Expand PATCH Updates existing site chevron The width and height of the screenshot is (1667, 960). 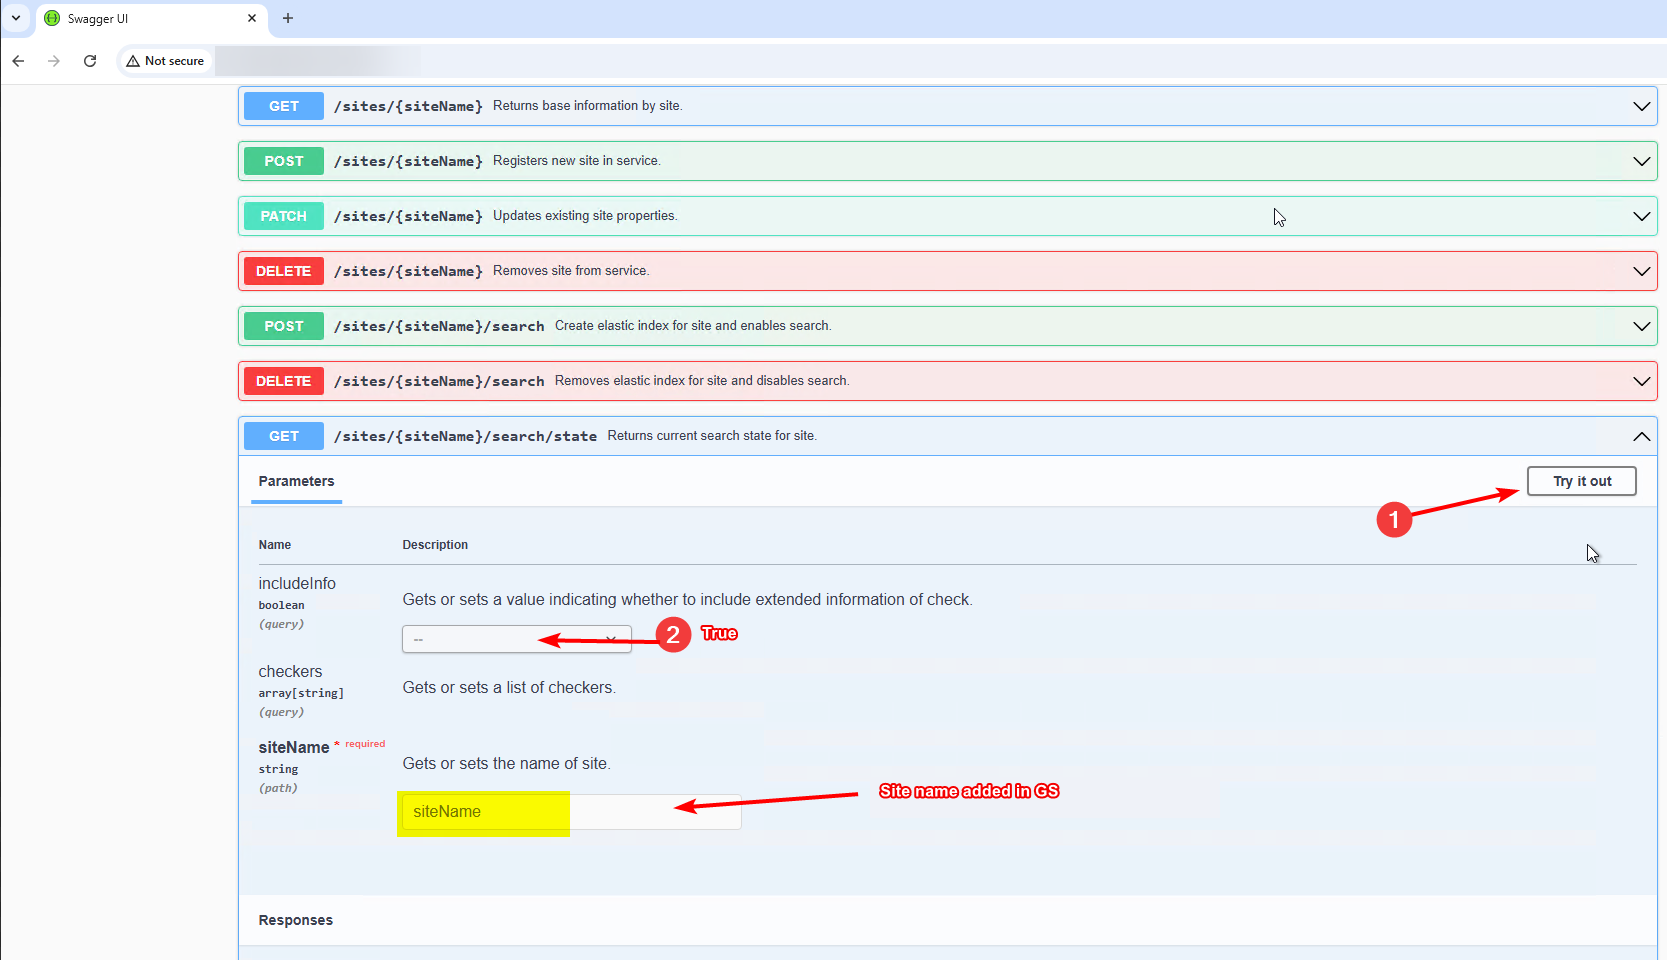coord(1641,216)
